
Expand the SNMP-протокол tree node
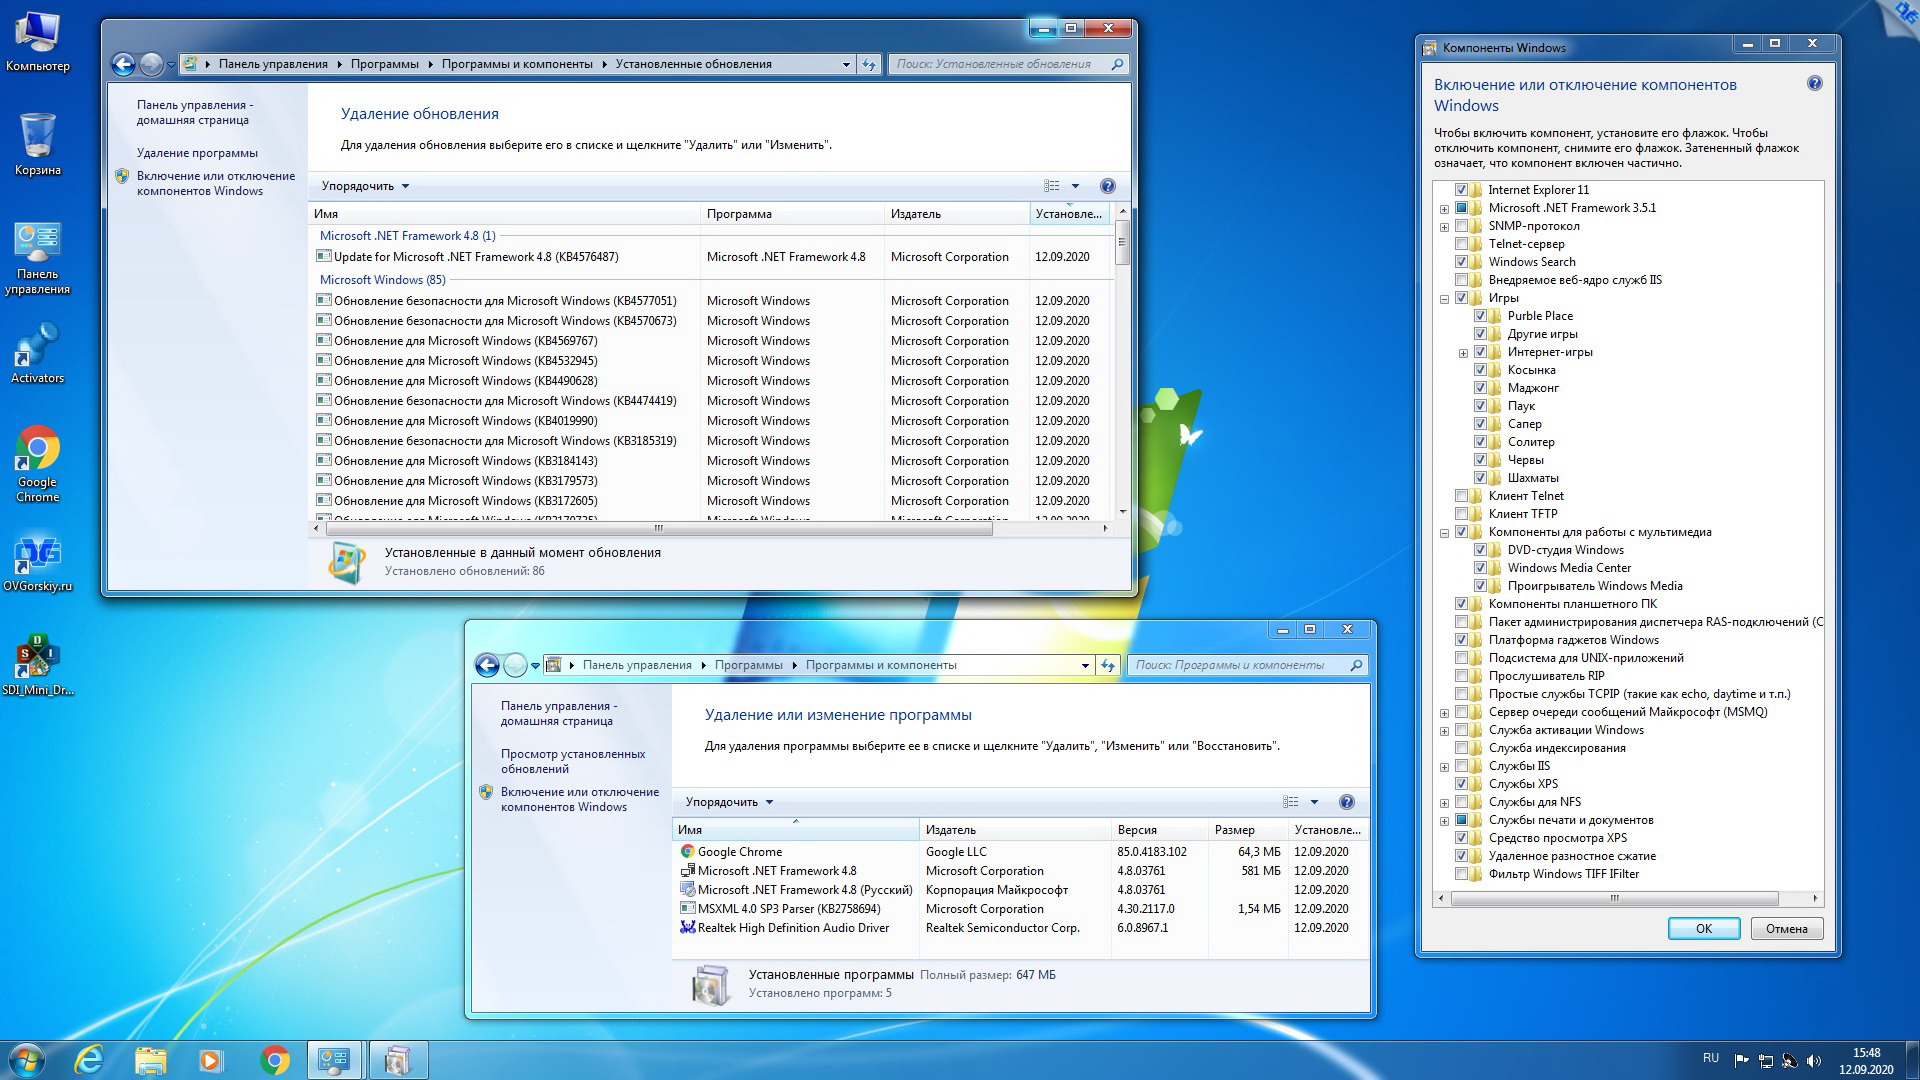point(1444,227)
